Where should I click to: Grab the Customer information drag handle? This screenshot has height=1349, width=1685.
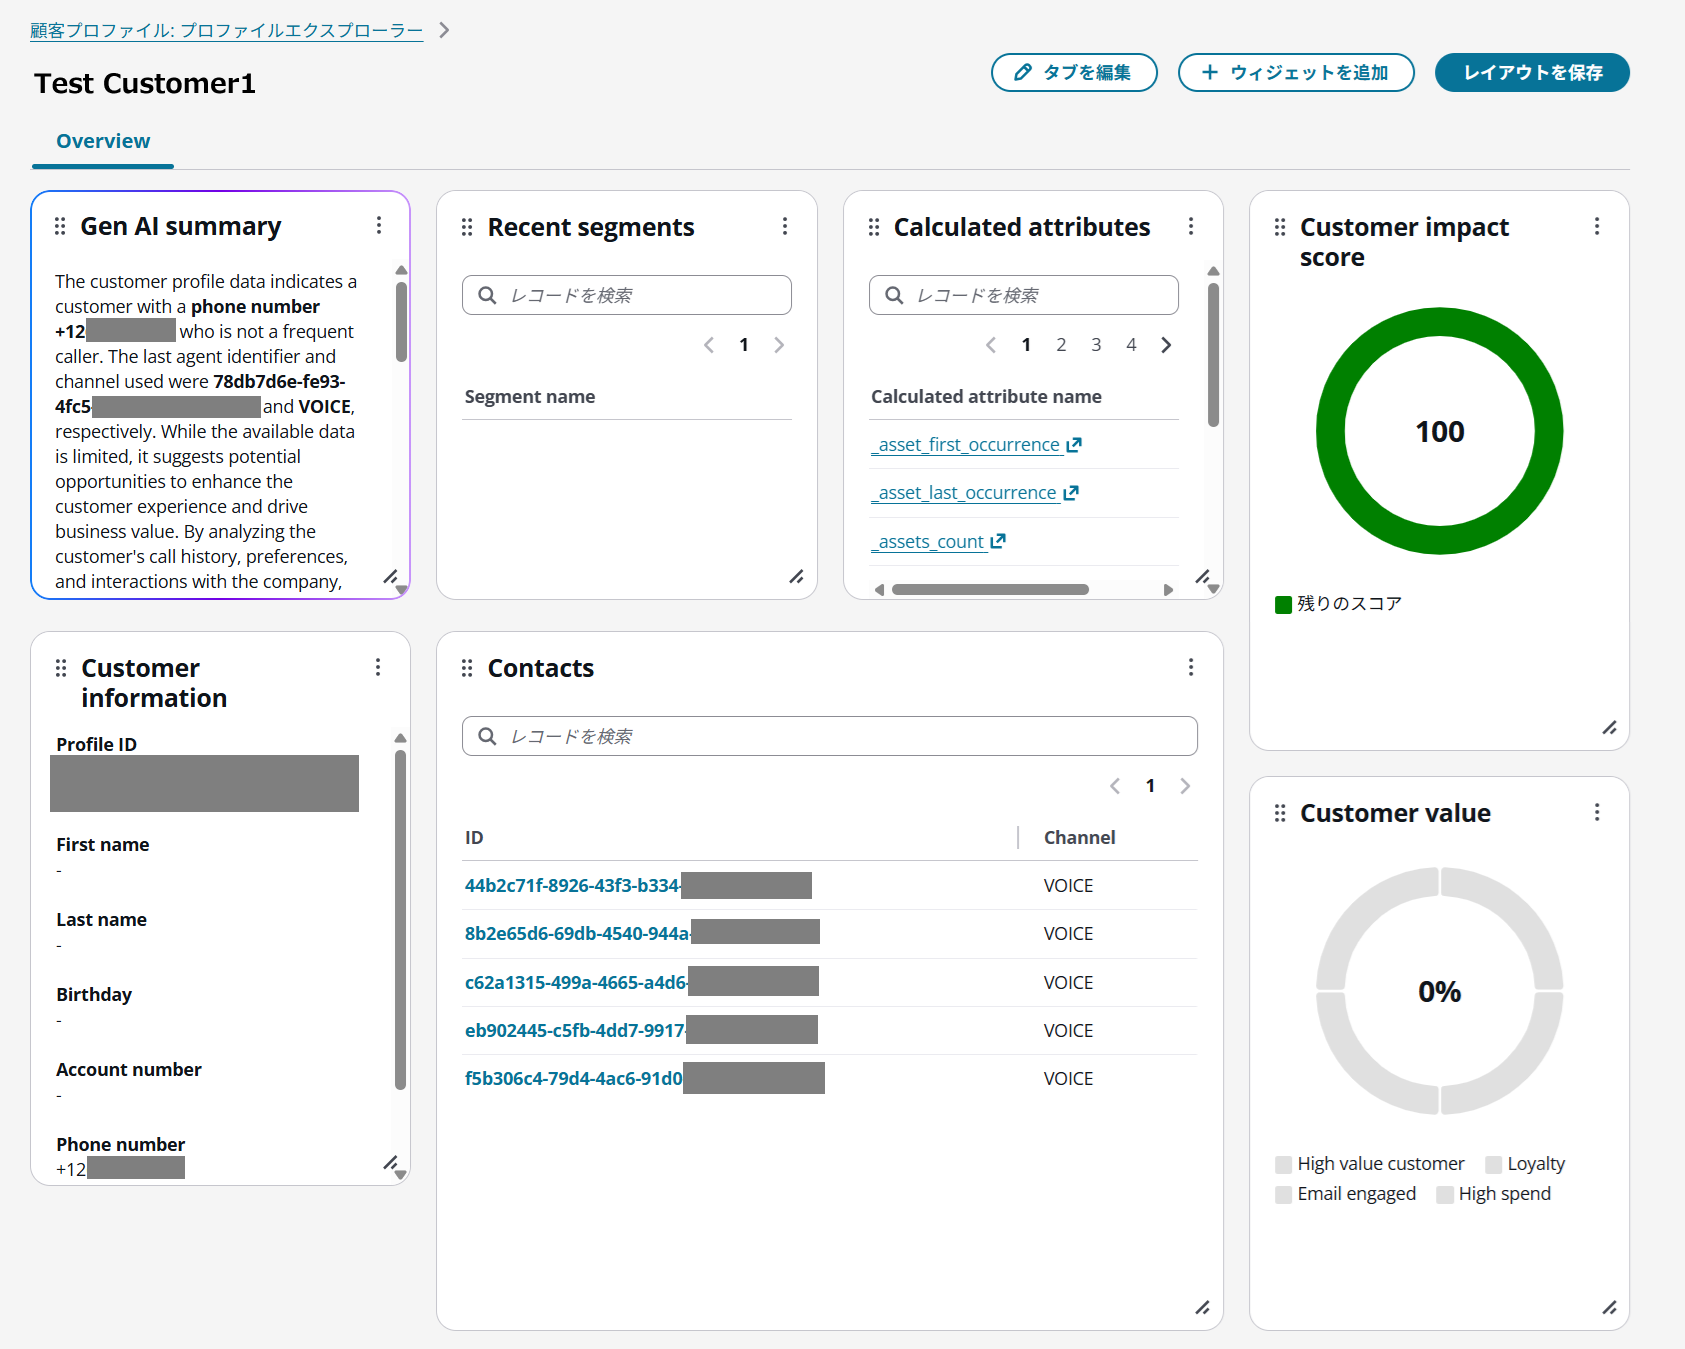point(61,668)
